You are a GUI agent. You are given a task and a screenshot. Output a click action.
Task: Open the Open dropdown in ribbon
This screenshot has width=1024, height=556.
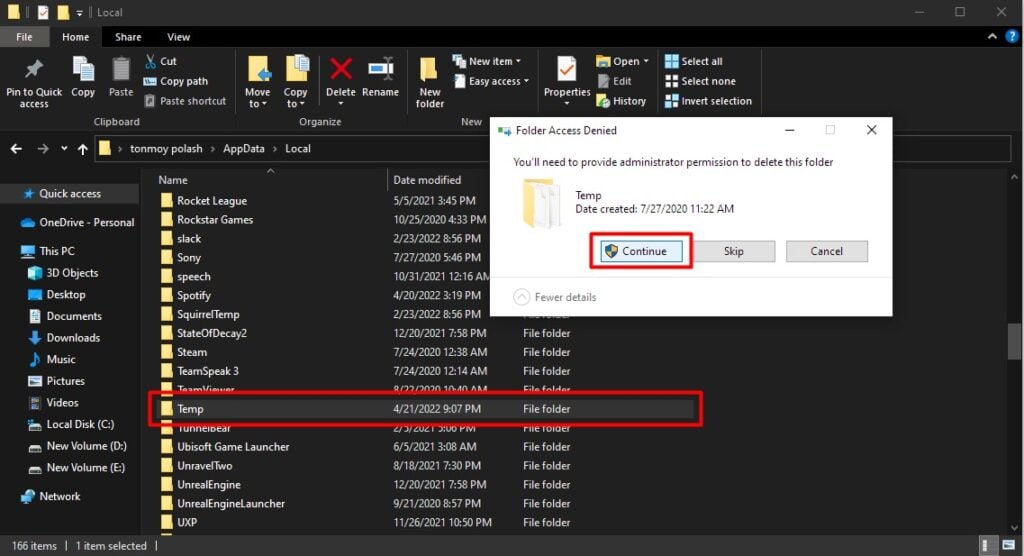coord(622,61)
